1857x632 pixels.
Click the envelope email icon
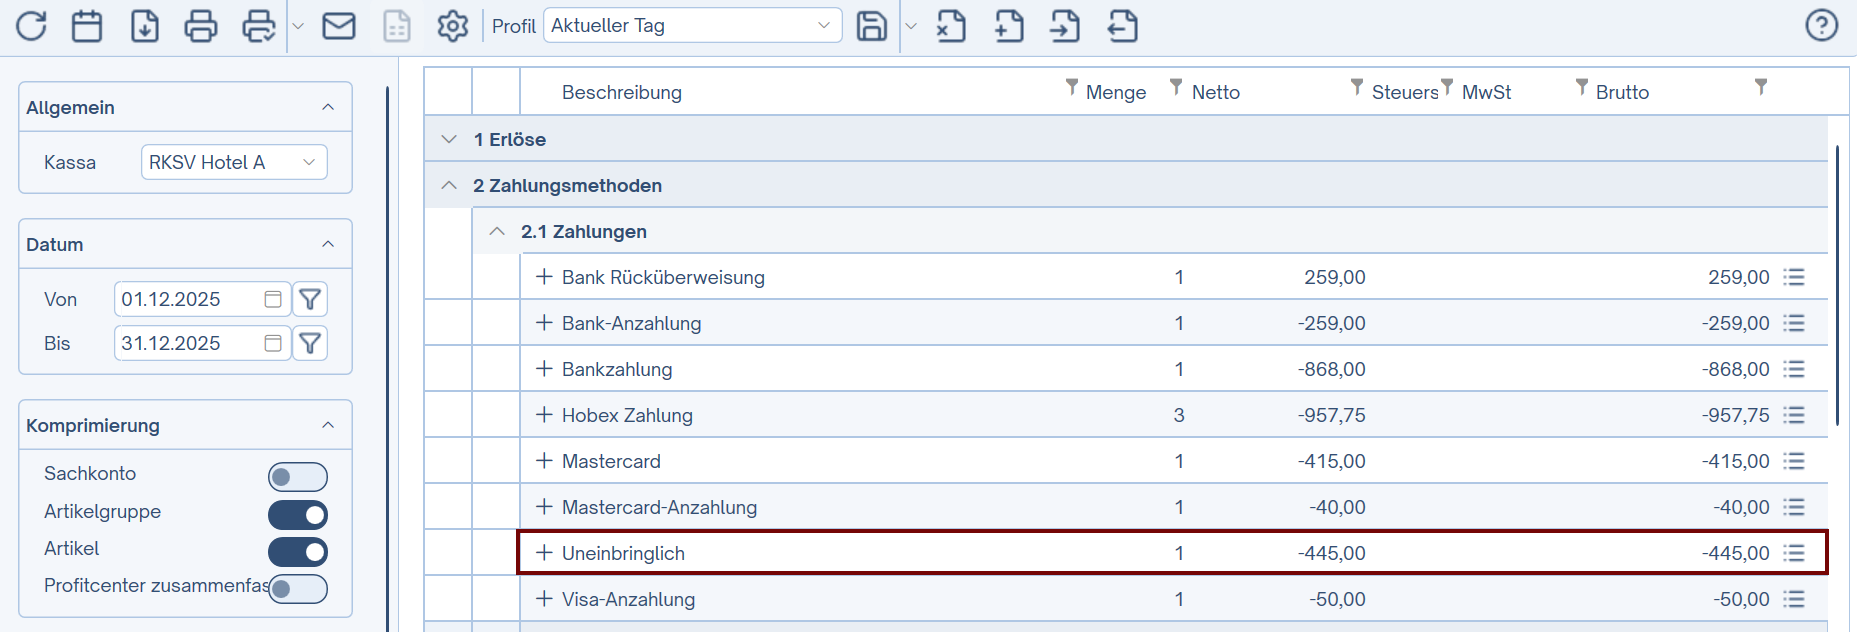click(x=339, y=26)
